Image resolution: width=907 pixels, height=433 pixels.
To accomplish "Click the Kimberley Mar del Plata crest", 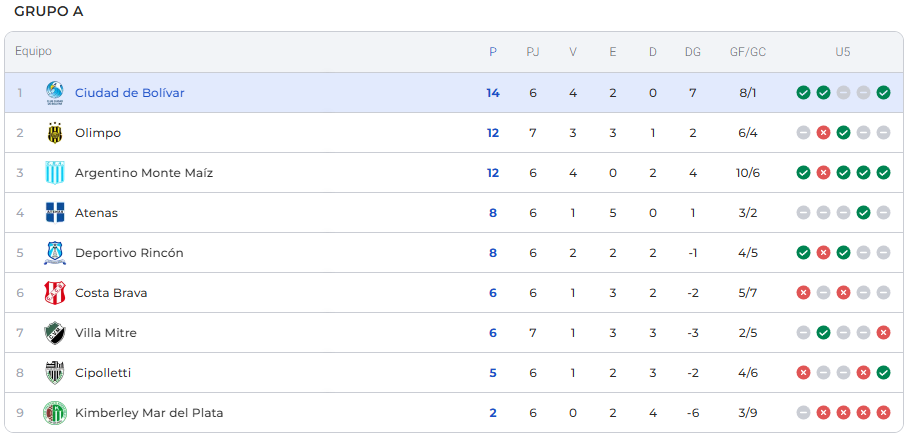I will click(x=54, y=413).
